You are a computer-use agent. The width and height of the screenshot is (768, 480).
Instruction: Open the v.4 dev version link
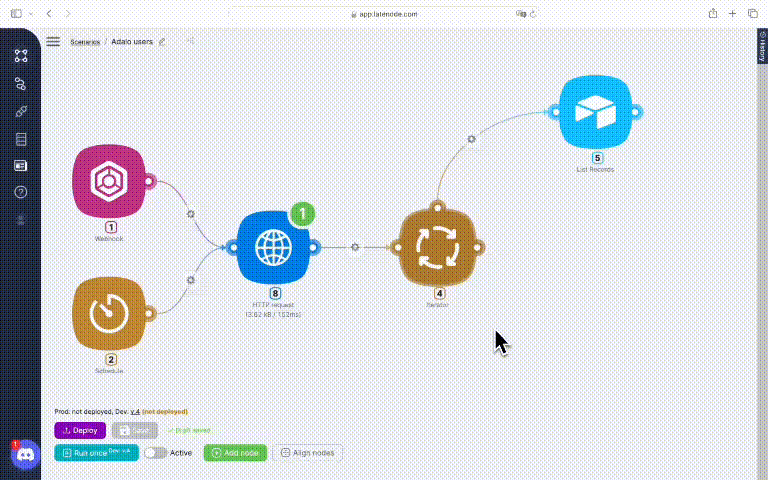click(x=134, y=411)
